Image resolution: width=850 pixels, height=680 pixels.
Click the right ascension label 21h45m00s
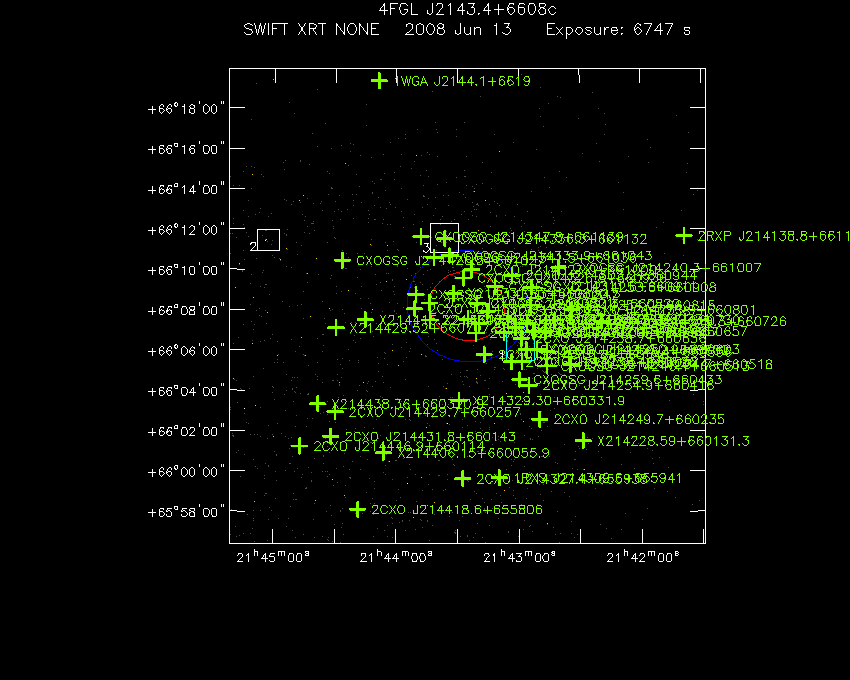pyautogui.click(x=273, y=557)
